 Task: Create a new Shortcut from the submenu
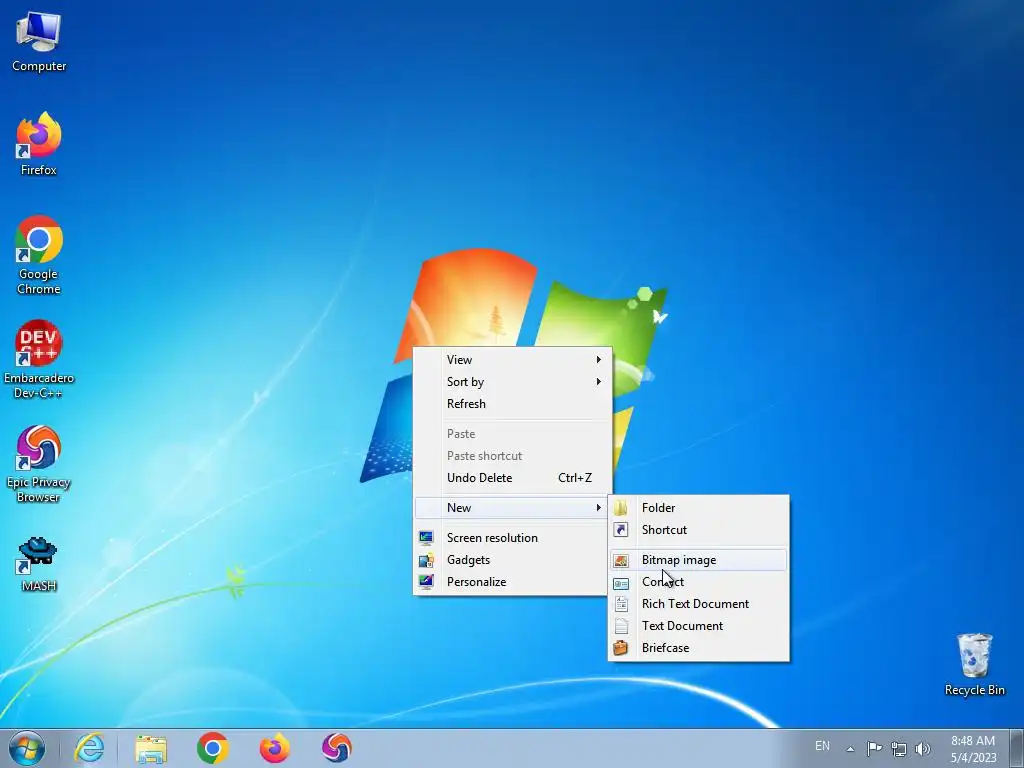point(699,530)
